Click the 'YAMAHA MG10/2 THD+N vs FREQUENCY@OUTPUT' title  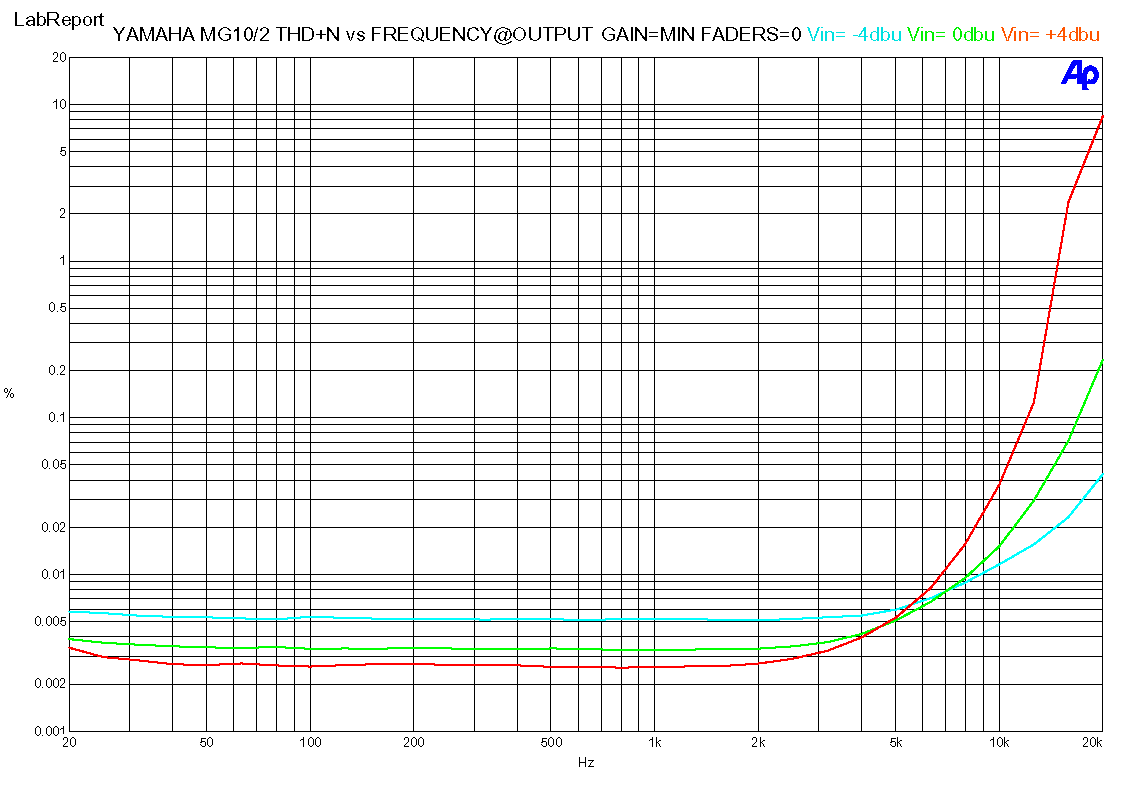pos(352,34)
